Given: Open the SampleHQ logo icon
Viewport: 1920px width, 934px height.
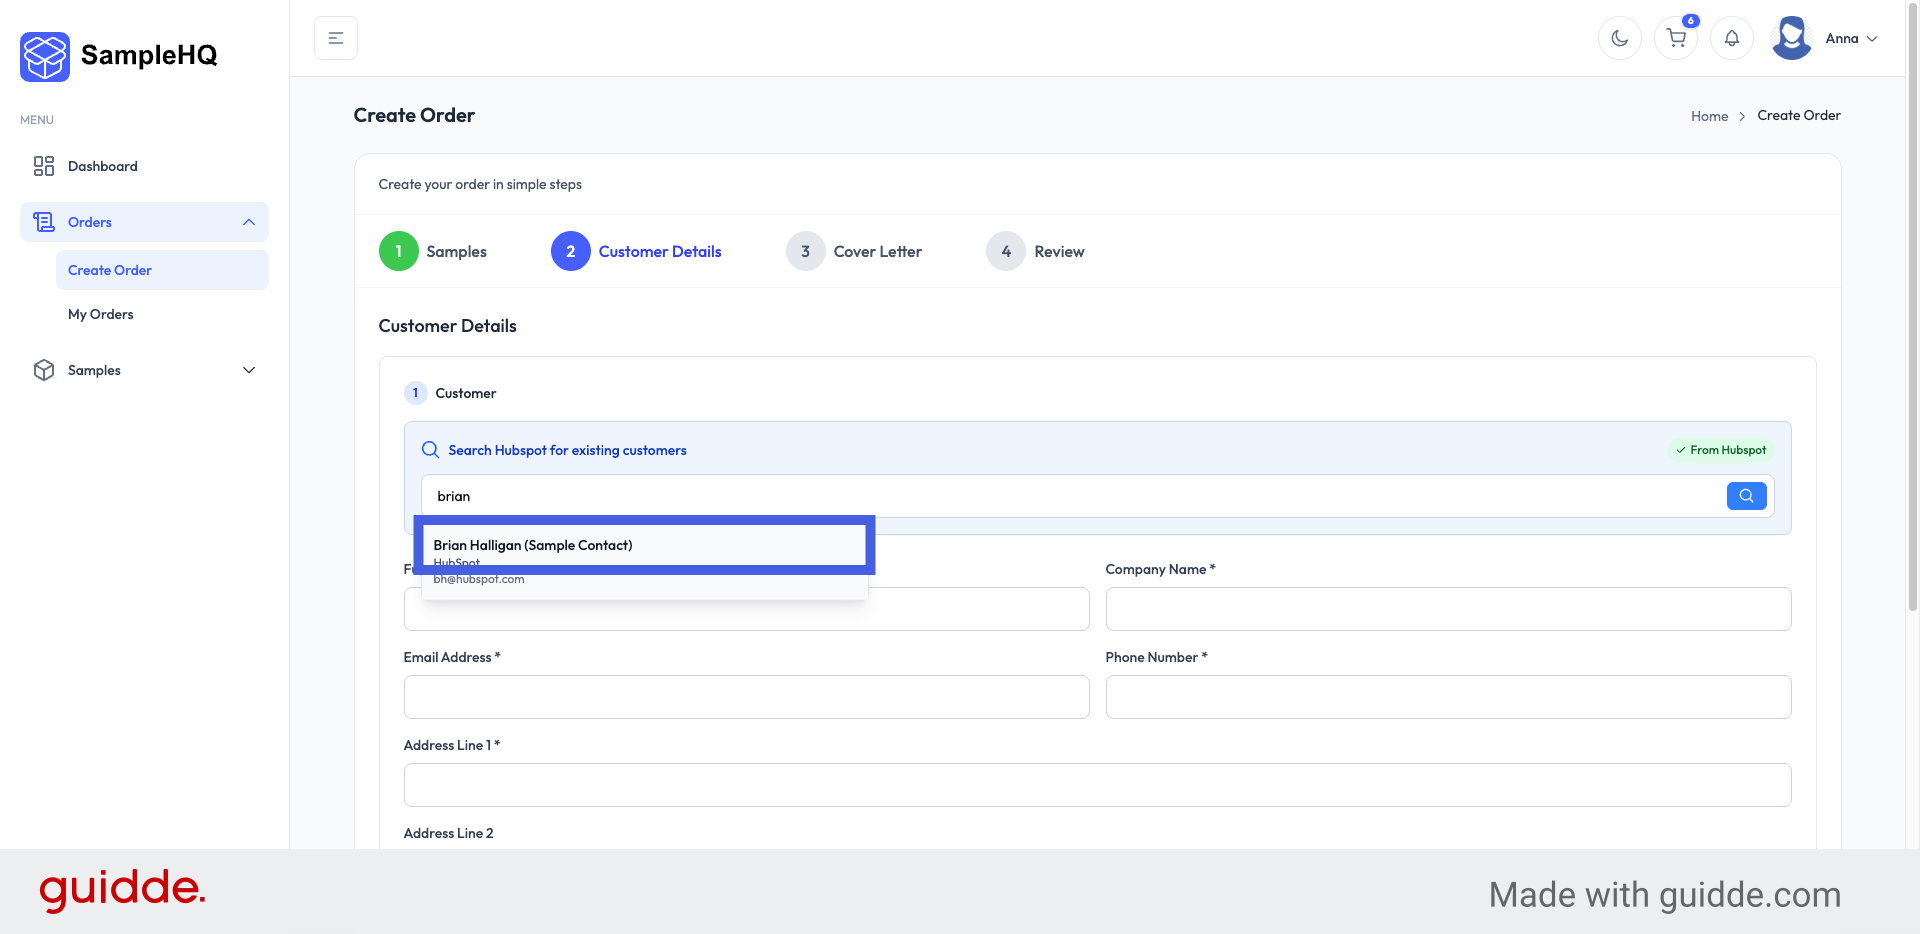Looking at the screenshot, I should (44, 56).
